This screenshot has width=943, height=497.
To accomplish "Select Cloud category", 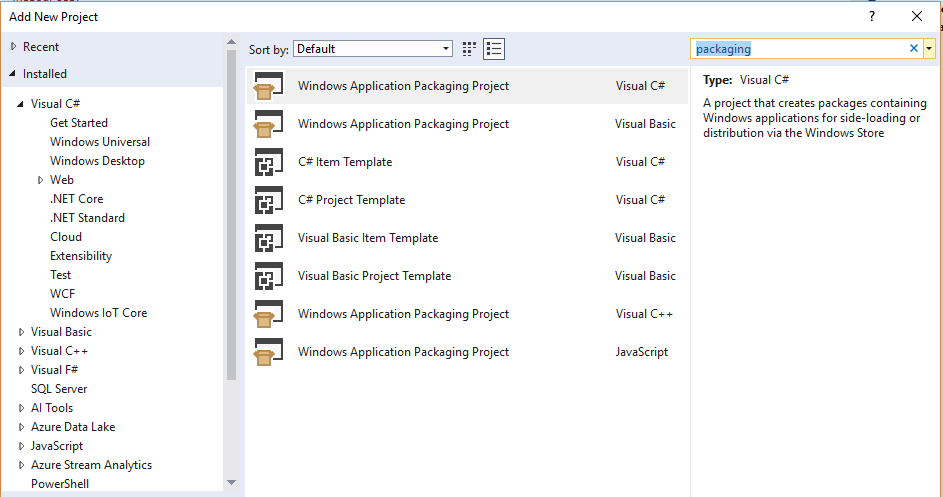I will [66, 236].
